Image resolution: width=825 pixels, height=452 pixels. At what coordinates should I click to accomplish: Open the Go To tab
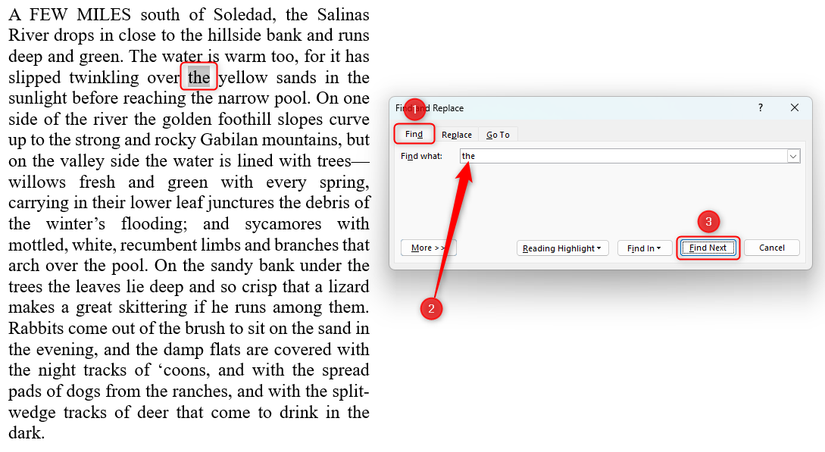tap(498, 135)
